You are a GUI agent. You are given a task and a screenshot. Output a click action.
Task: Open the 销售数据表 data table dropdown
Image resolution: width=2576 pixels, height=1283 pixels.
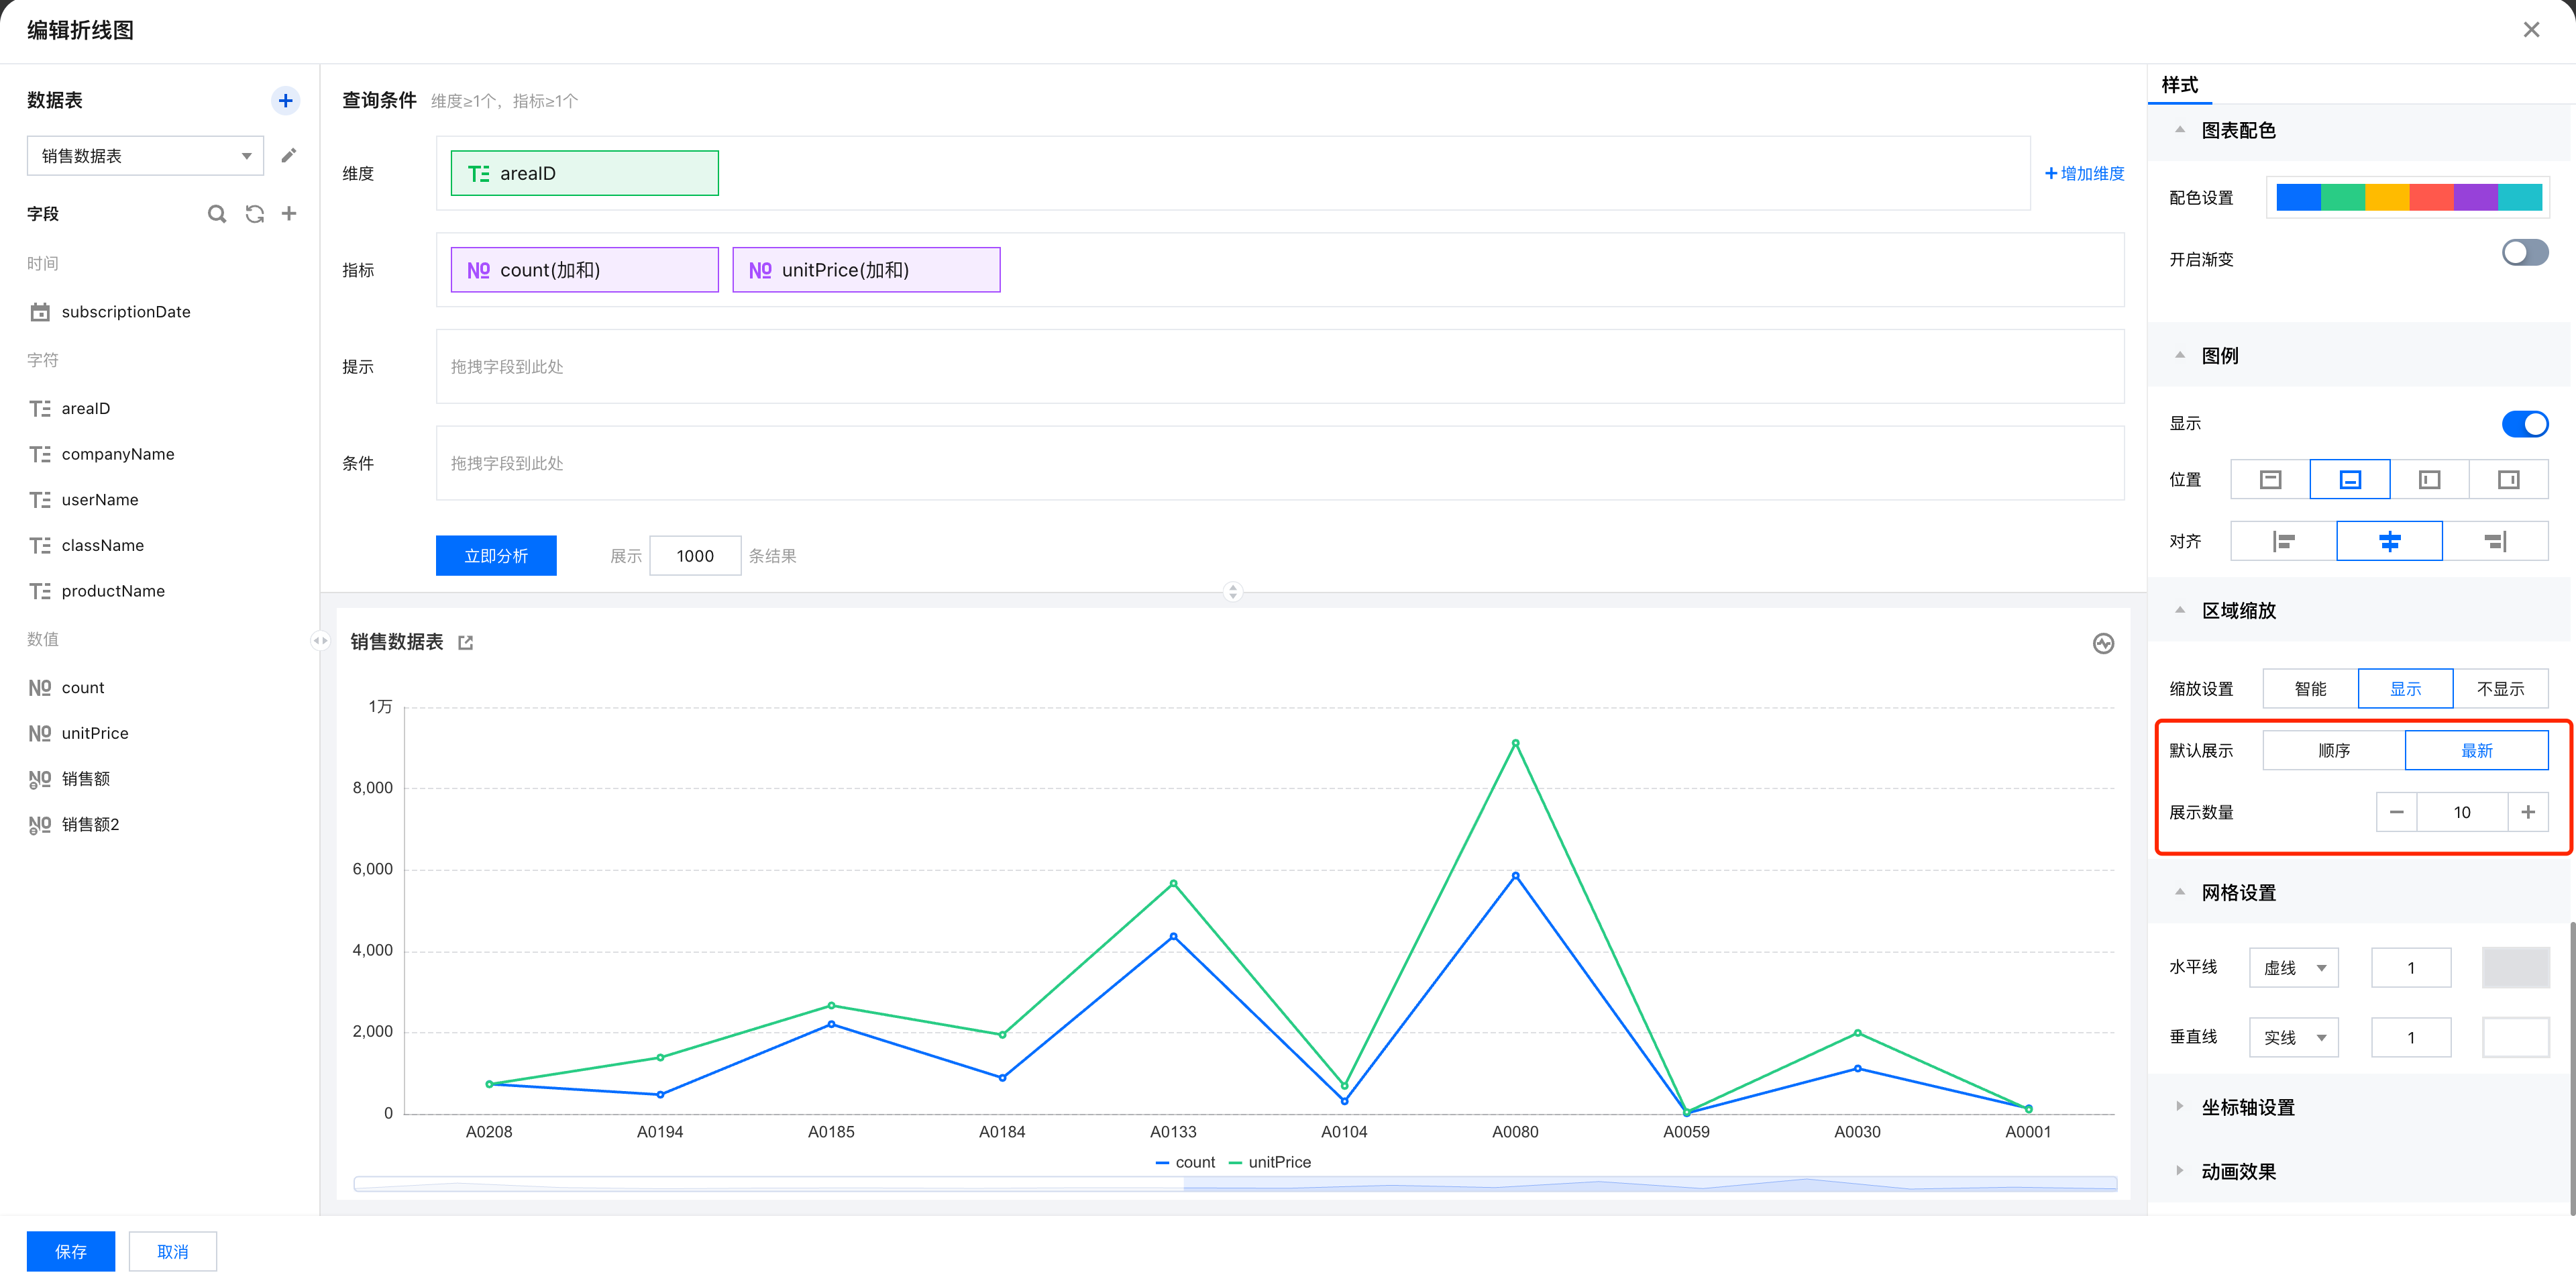(x=145, y=156)
